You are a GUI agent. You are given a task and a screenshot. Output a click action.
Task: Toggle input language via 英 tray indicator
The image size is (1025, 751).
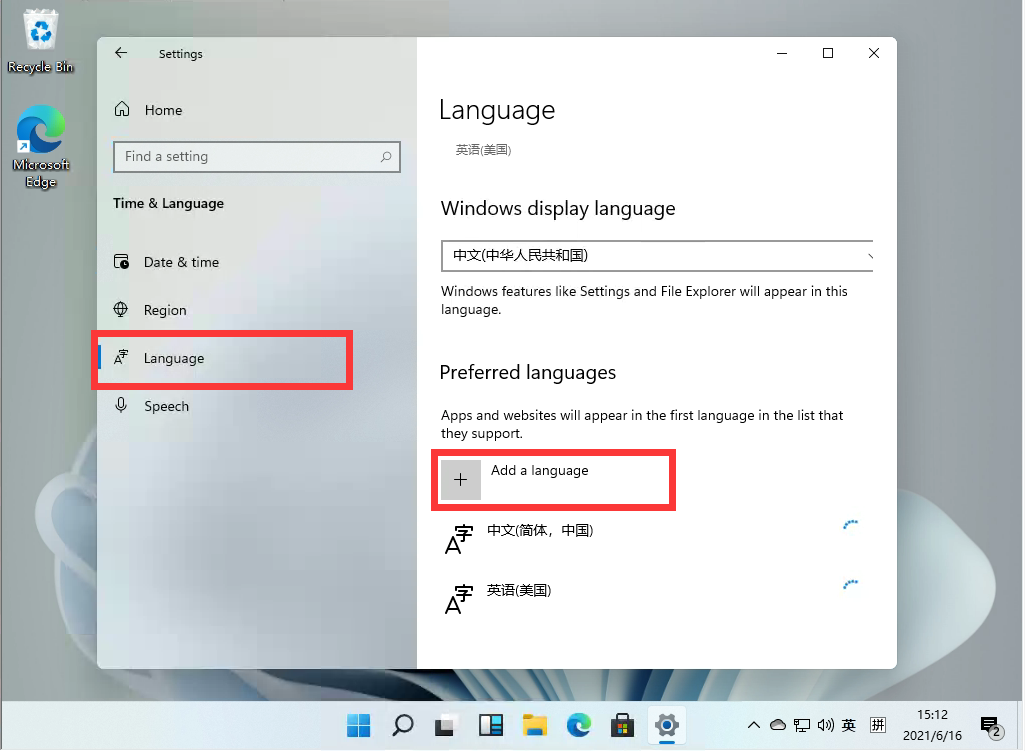click(848, 725)
